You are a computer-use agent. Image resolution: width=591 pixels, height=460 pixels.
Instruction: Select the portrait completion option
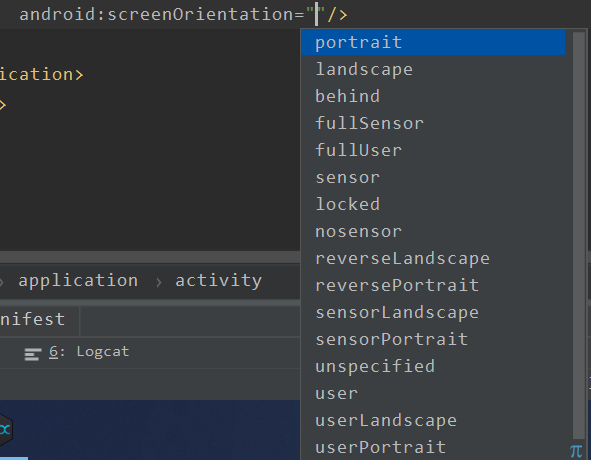click(433, 42)
